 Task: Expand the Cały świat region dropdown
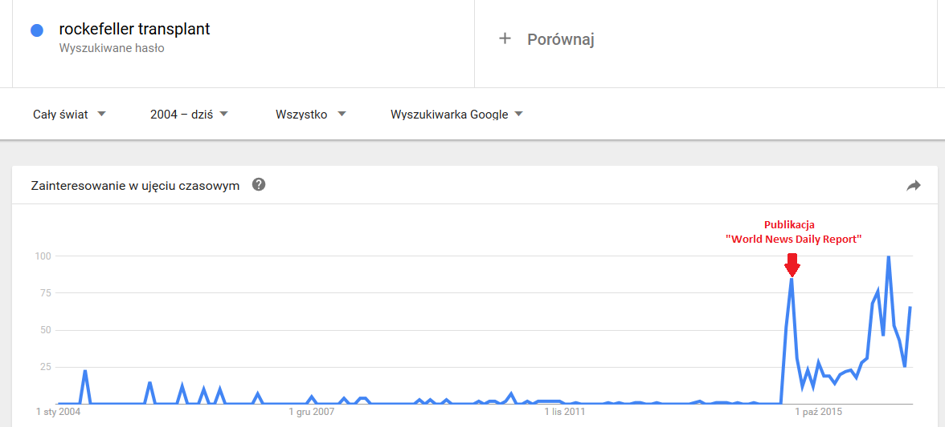[x=69, y=114]
